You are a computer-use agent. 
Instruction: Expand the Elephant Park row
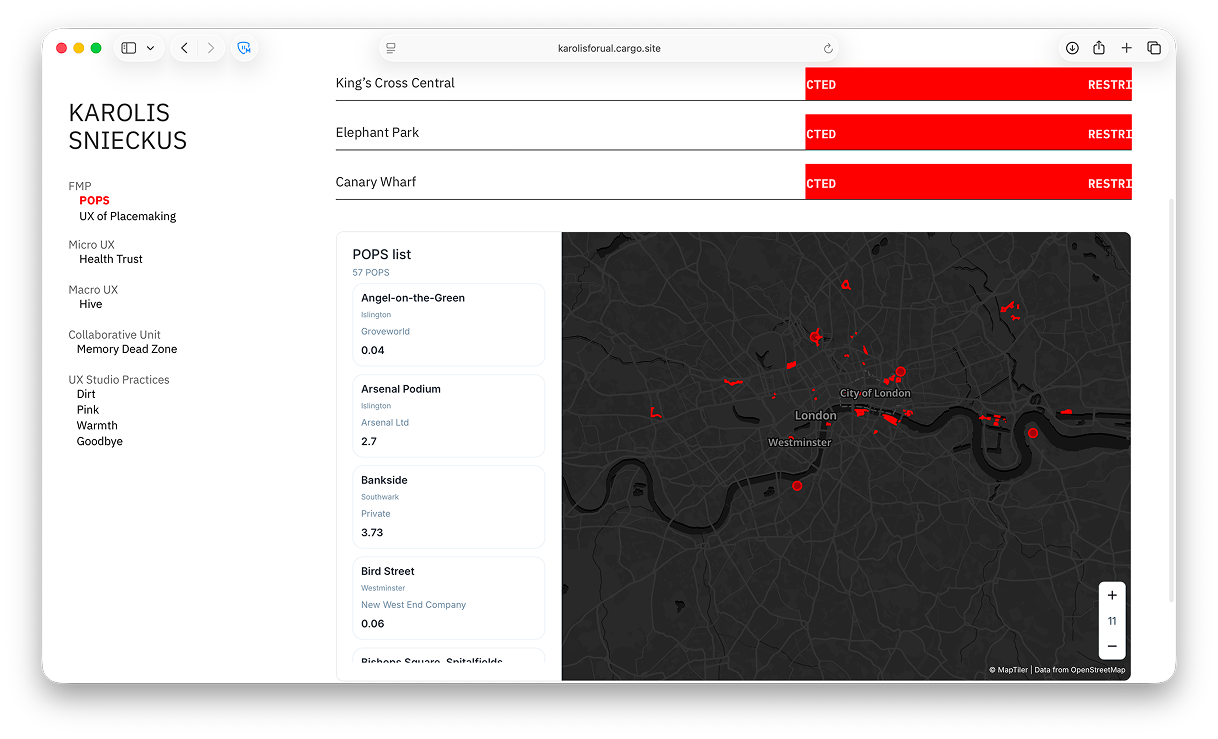734,132
